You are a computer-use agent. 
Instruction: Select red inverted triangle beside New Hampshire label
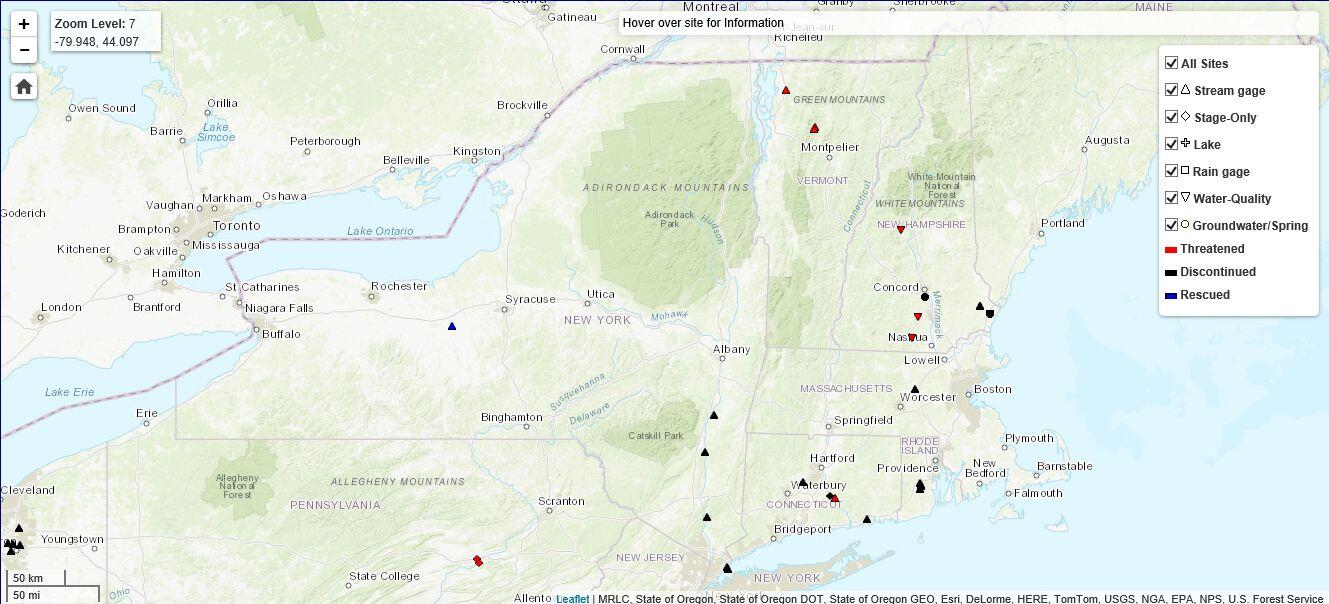(x=901, y=230)
